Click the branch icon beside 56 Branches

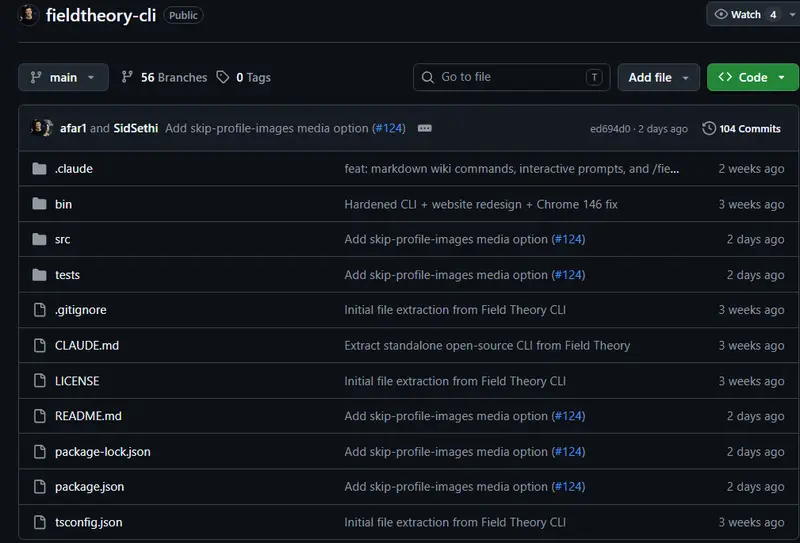pos(127,77)
